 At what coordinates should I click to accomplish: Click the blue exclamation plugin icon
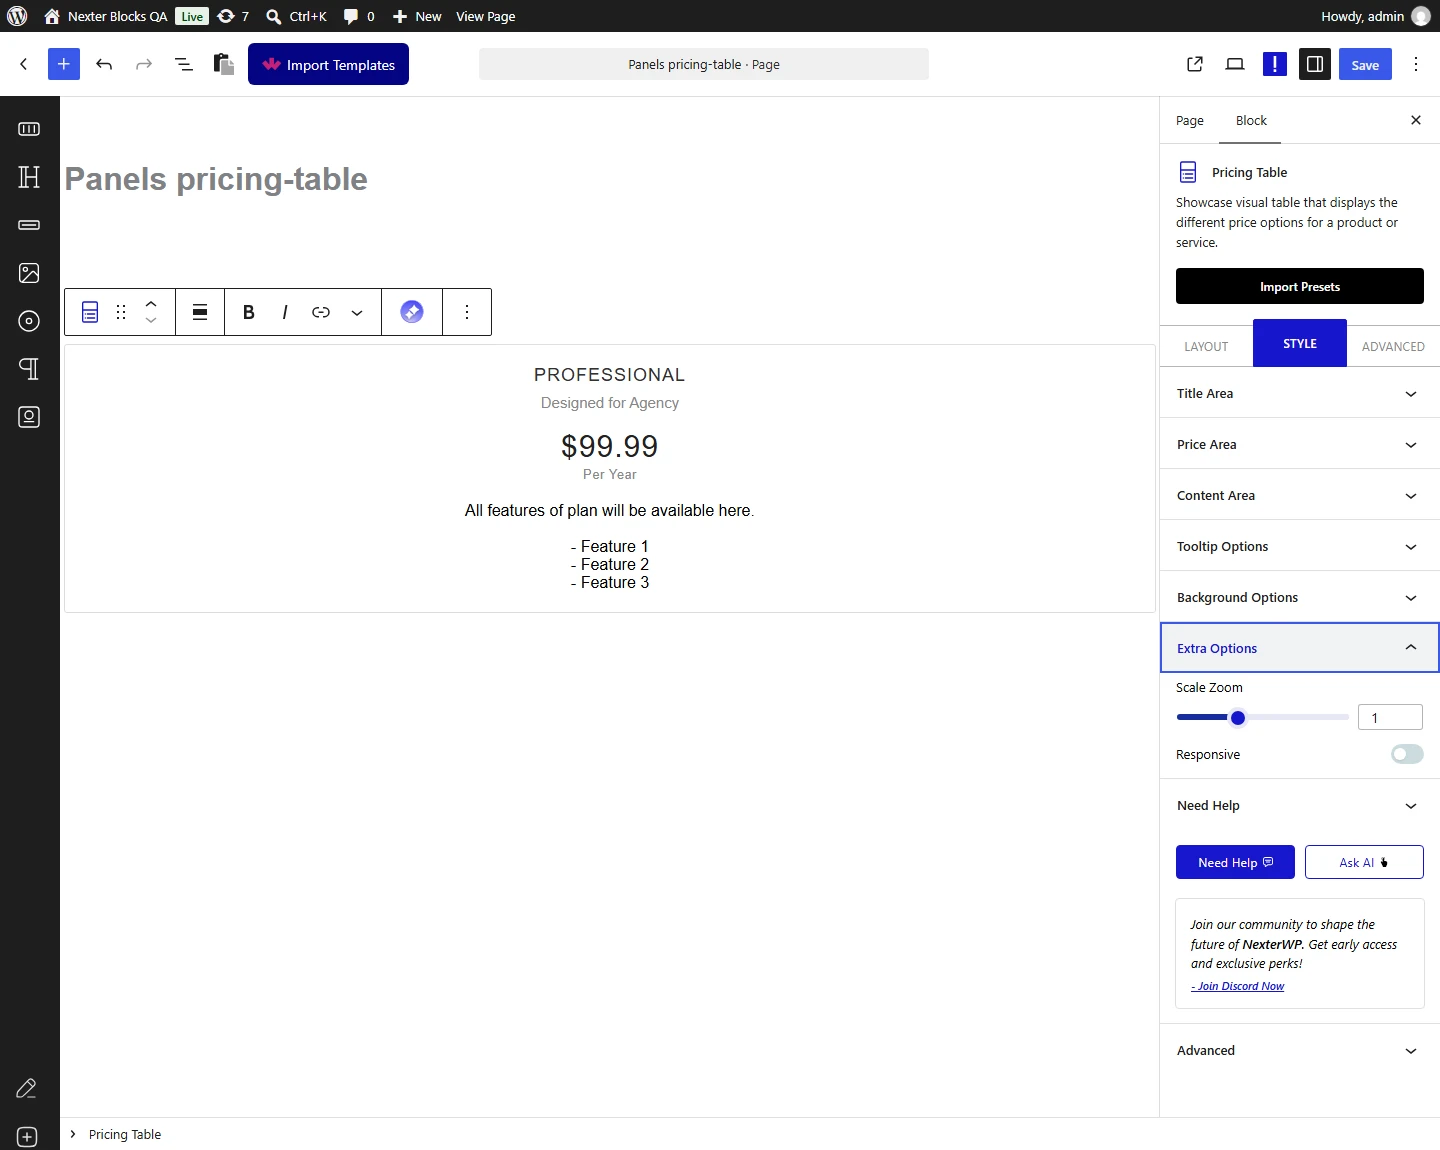[1275, 64]
